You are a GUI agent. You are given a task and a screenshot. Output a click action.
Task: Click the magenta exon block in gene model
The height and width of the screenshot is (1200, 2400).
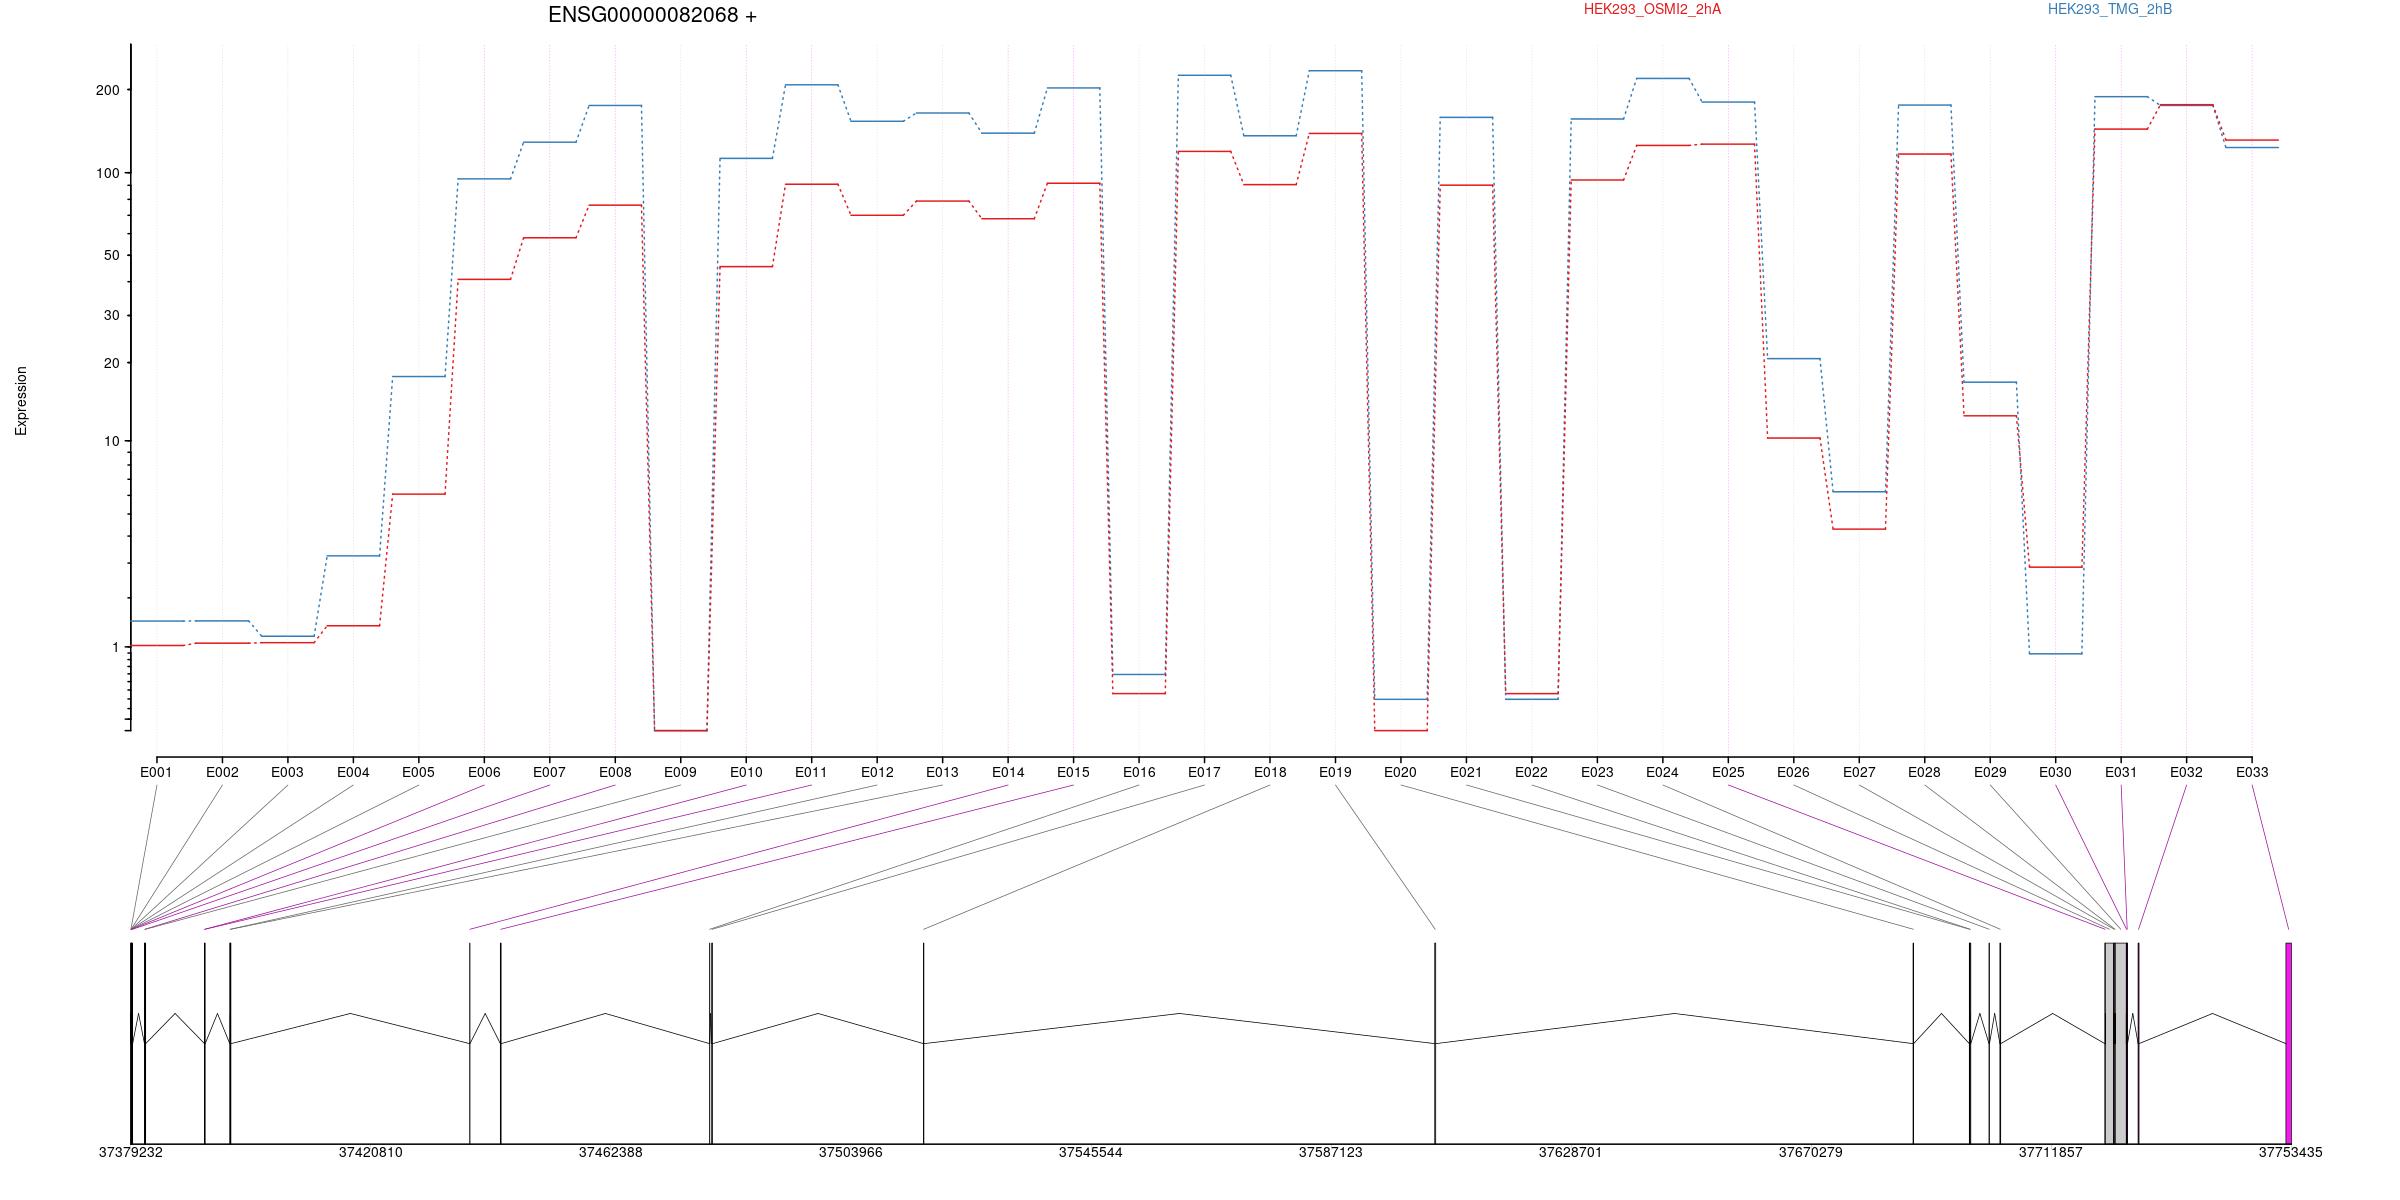point(2288,1043)
